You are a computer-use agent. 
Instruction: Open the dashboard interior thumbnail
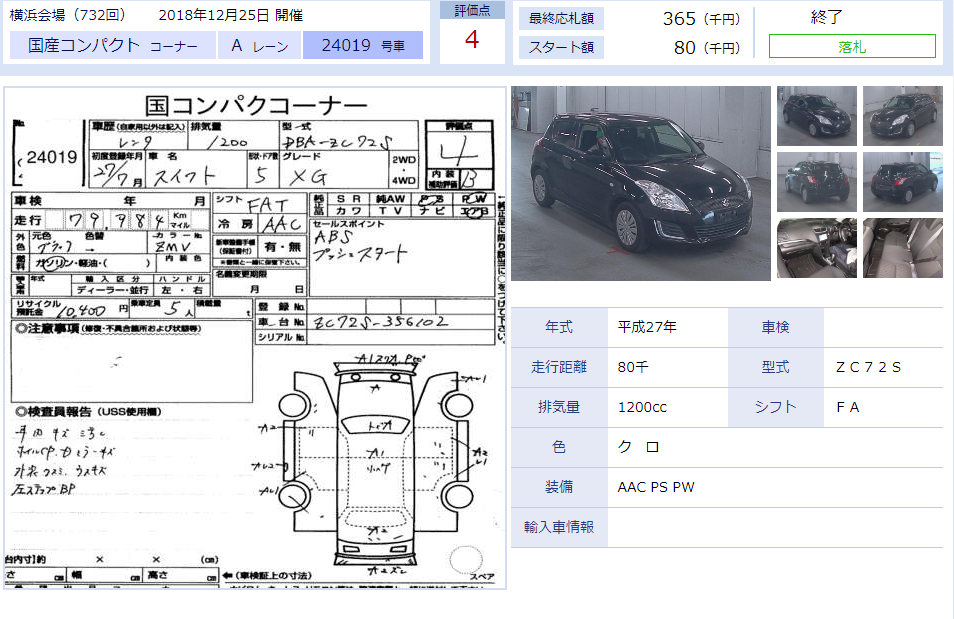pyautogui.click(x=816, y=248)
